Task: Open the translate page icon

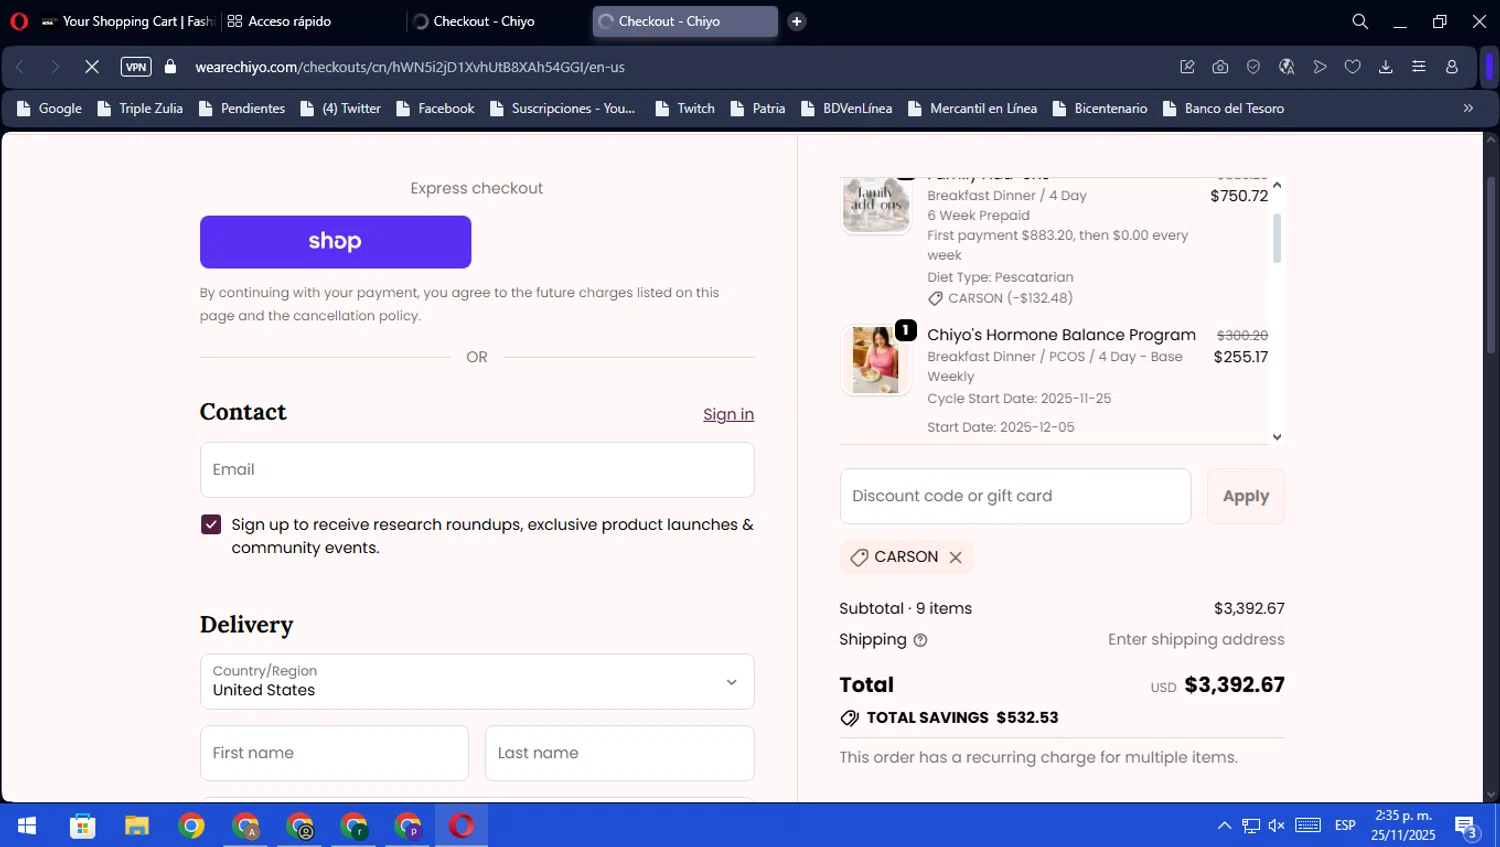Action: click(1287, 67)
